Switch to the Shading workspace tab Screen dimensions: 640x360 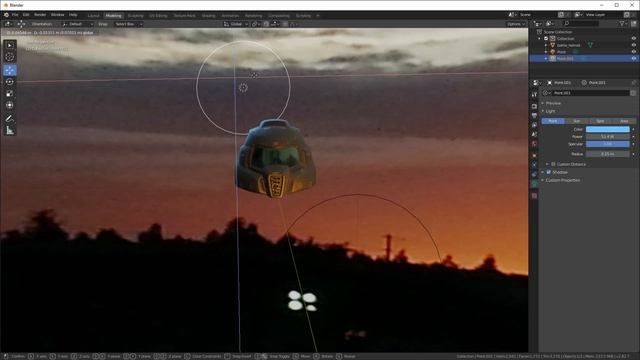(x=208, y=16)
